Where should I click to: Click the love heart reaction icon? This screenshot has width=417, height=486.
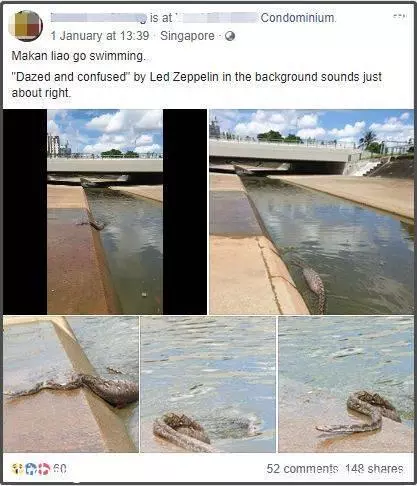(44, 469)
